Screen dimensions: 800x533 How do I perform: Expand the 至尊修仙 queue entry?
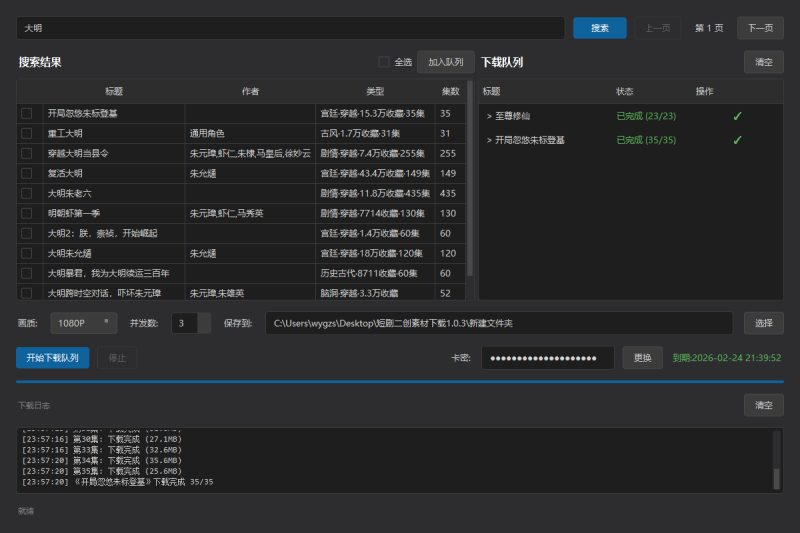[x=489, y=116]
